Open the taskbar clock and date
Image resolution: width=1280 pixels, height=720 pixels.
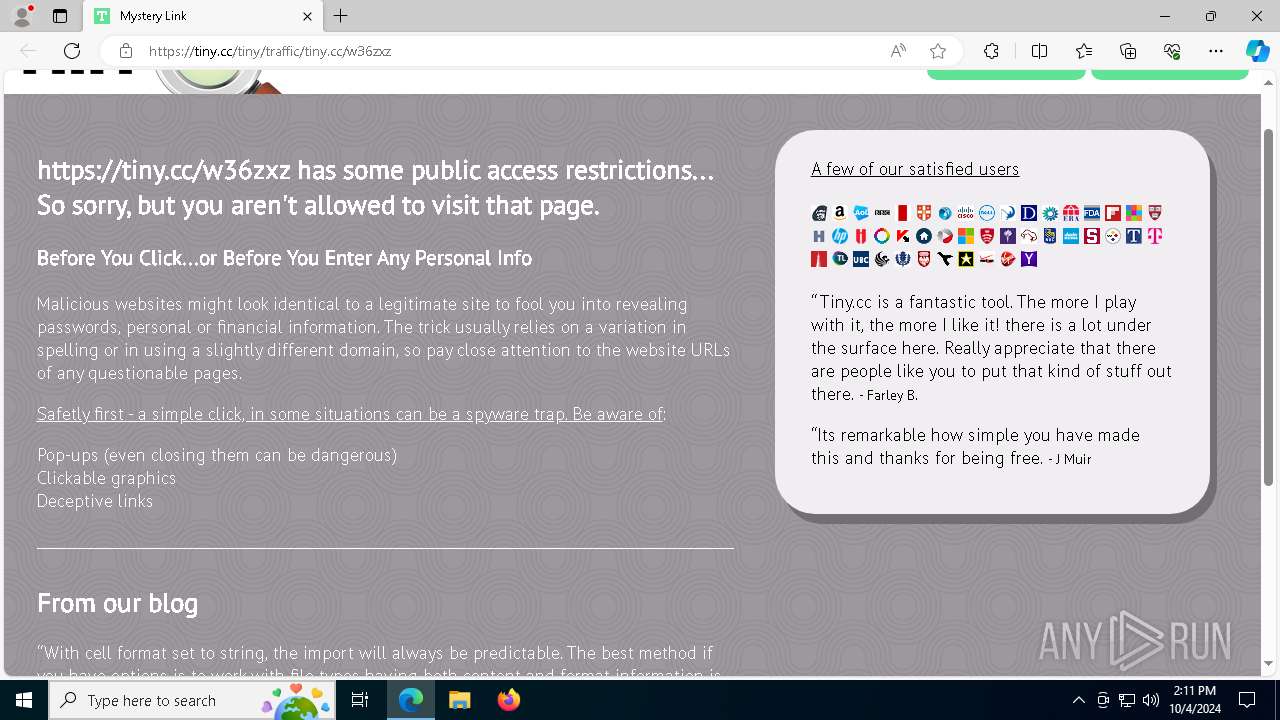point(1194,700)
